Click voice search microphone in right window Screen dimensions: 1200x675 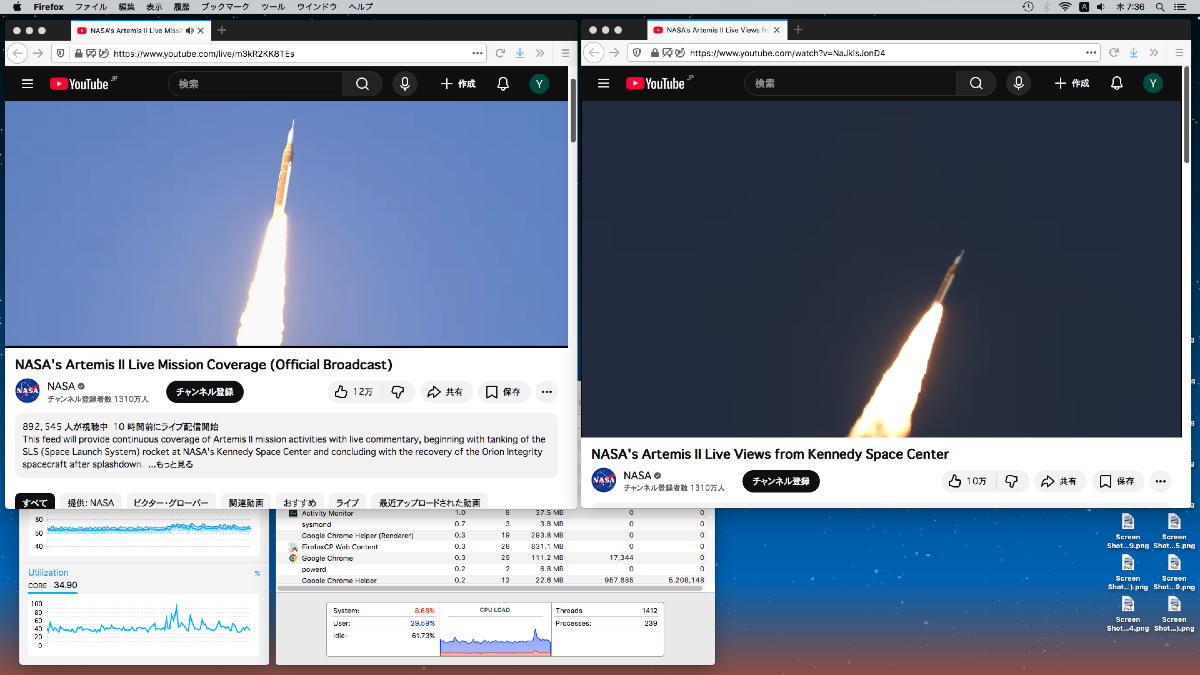tap(1019, 84)
